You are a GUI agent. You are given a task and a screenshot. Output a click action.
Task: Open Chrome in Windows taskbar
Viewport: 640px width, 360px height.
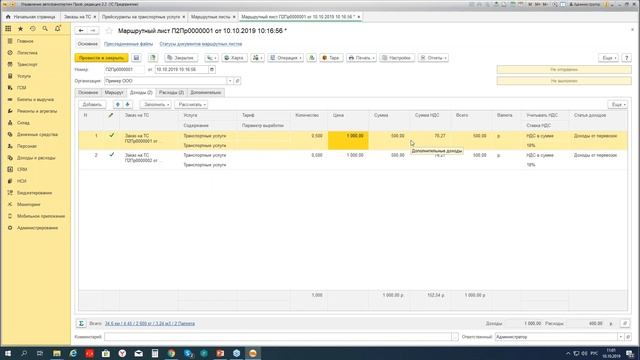point(171,353)
